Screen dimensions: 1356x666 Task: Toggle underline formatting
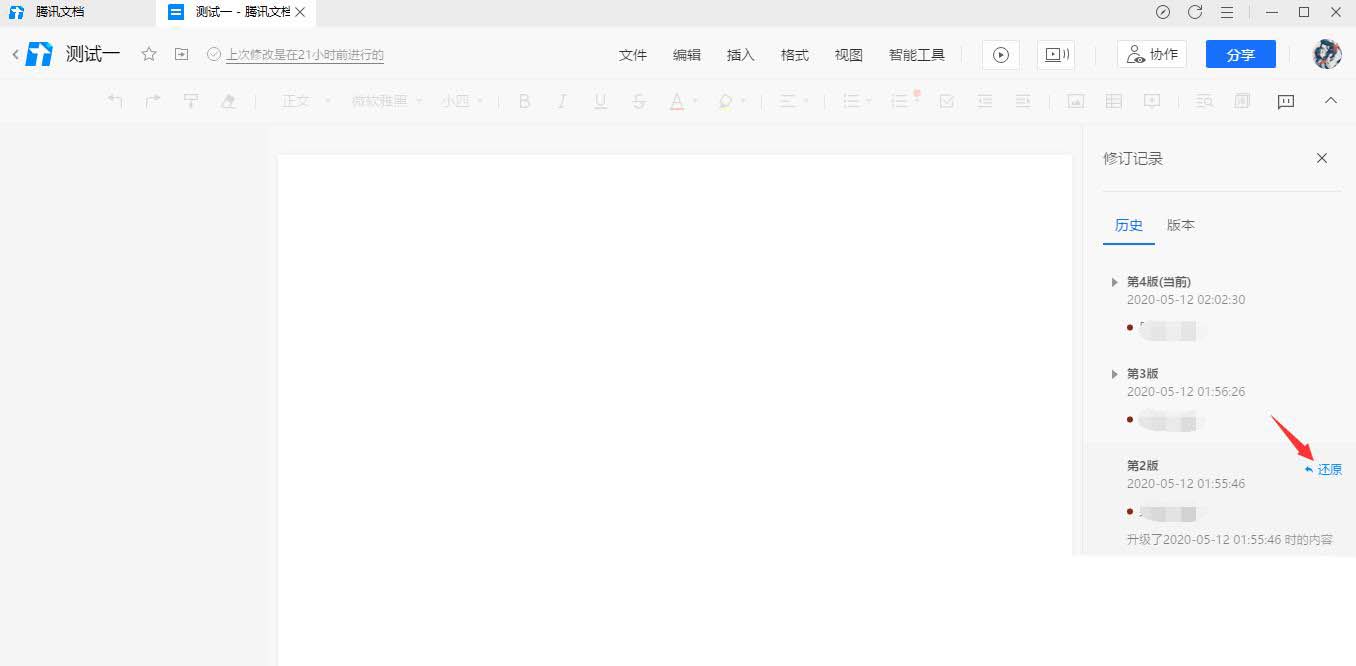(600, 101)
